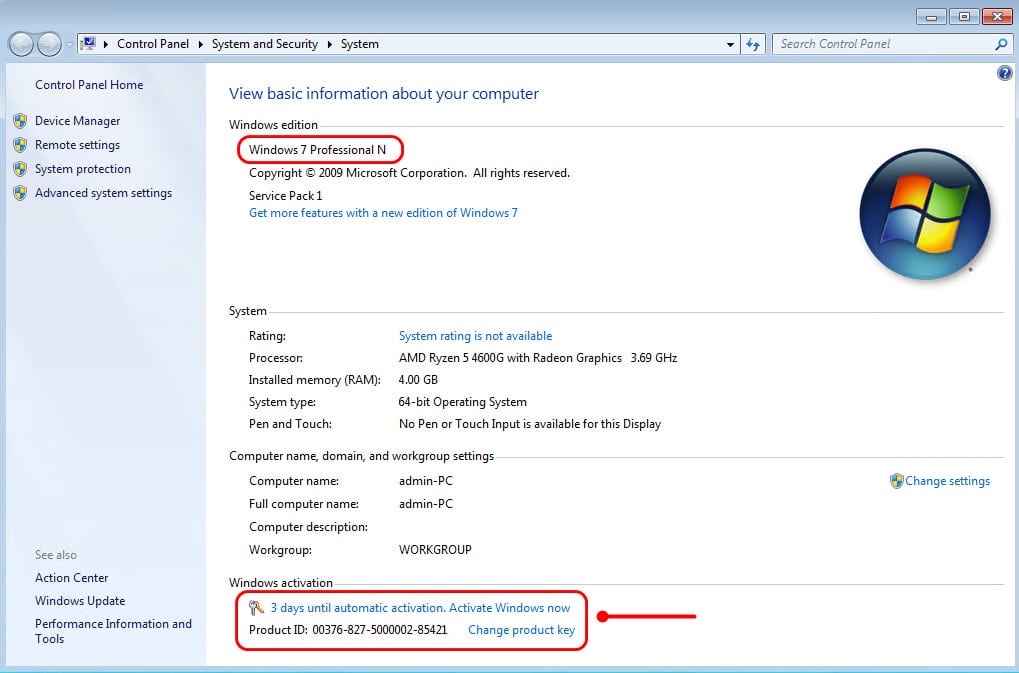Click the shield icon beside Change settings
Screen dimensions: 1019x673
pyautogui.click(x=897, y=481)
